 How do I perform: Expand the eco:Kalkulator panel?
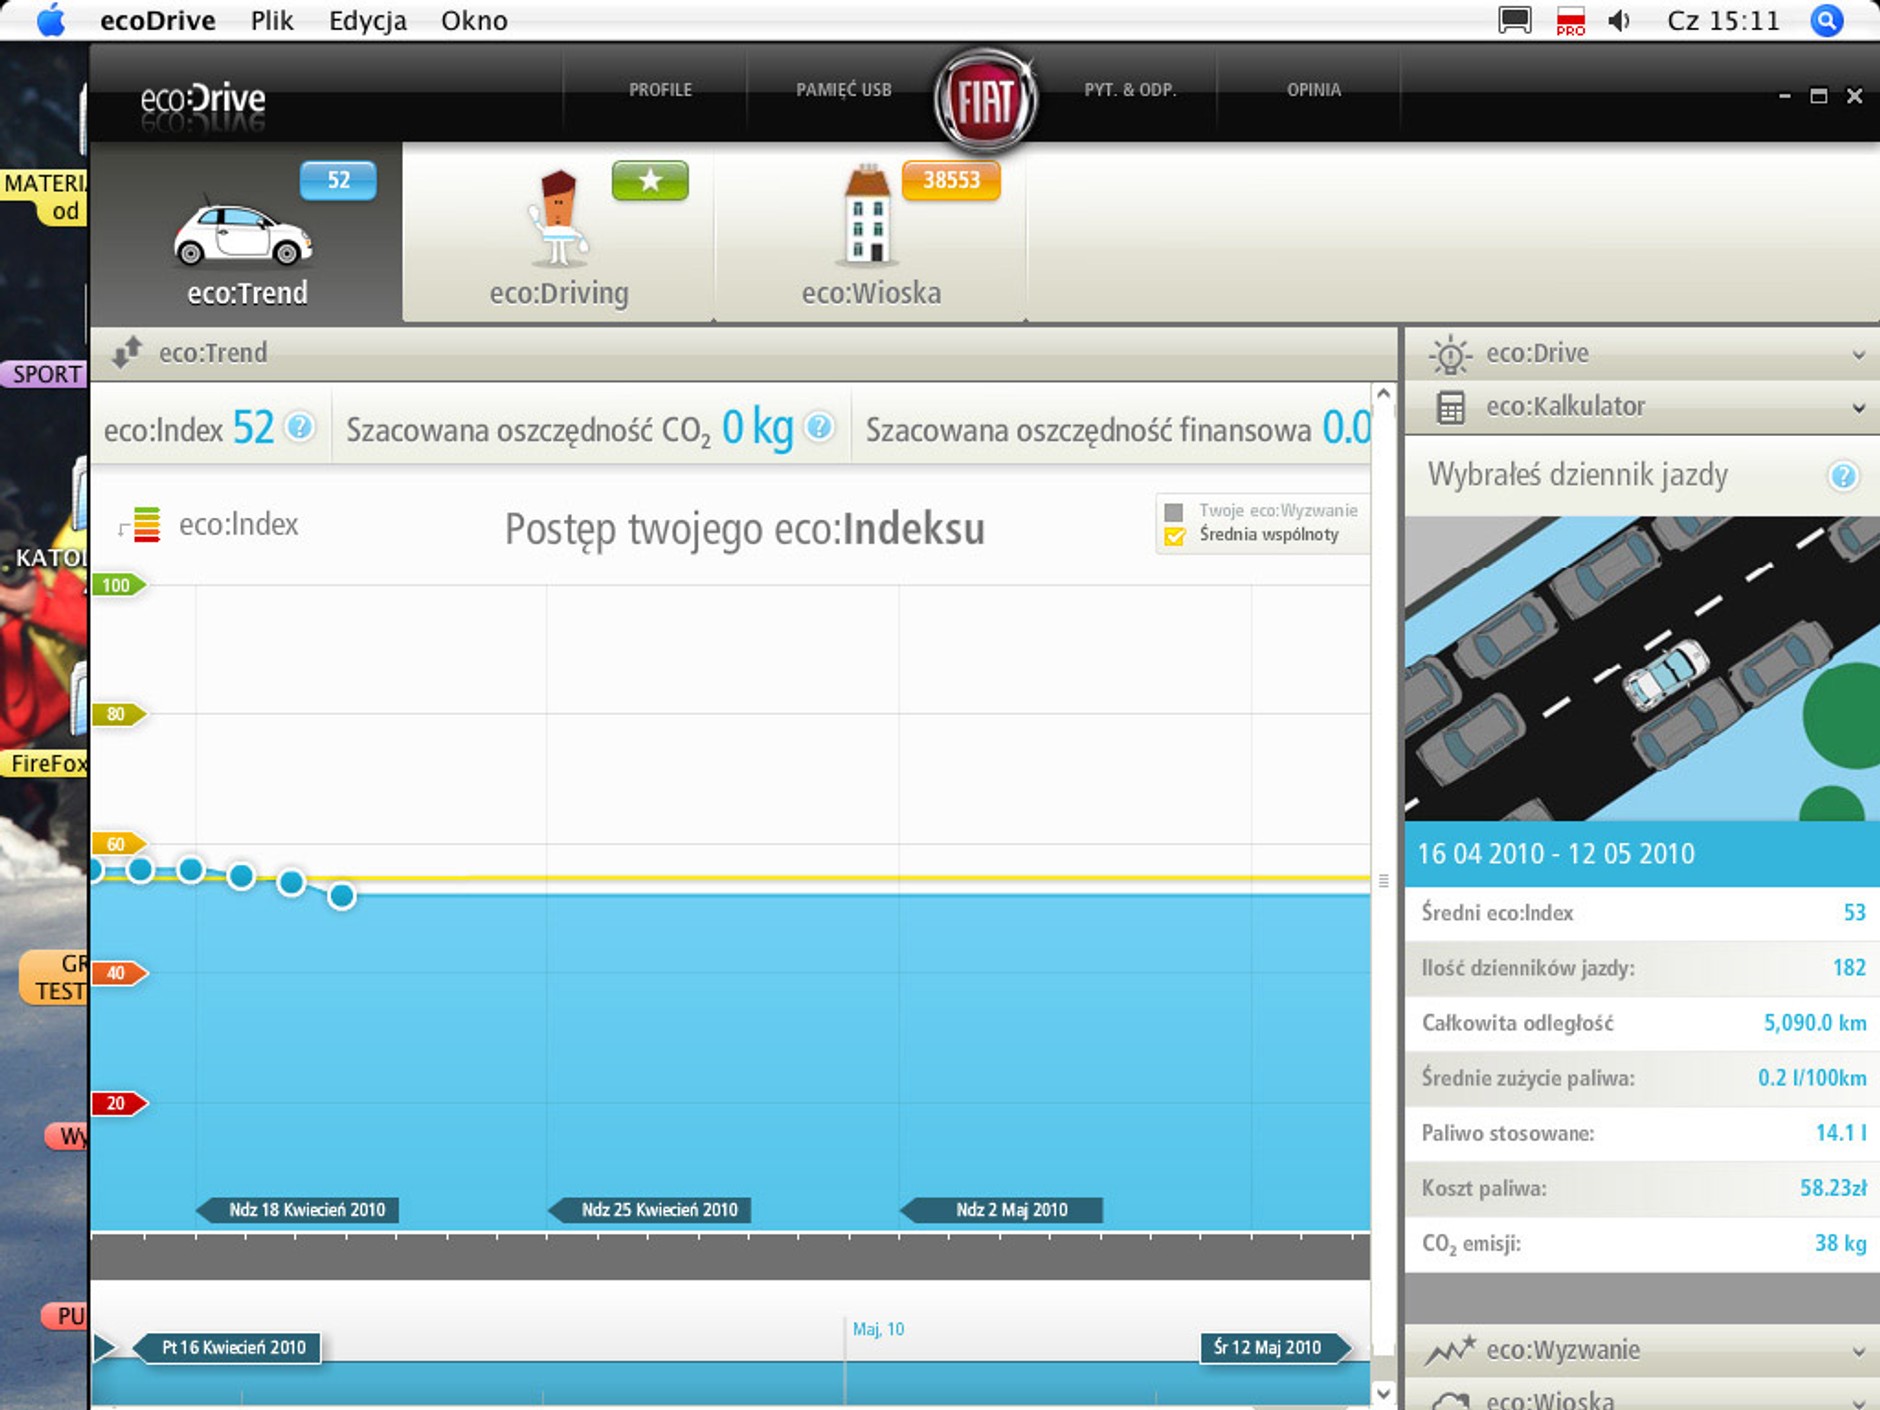pos(1857,408)
